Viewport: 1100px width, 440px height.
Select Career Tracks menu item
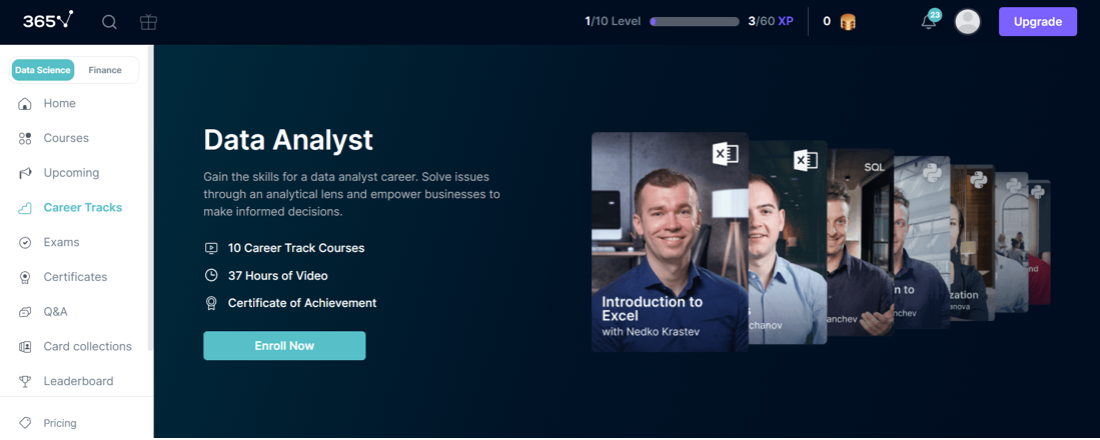click(82, 208)
